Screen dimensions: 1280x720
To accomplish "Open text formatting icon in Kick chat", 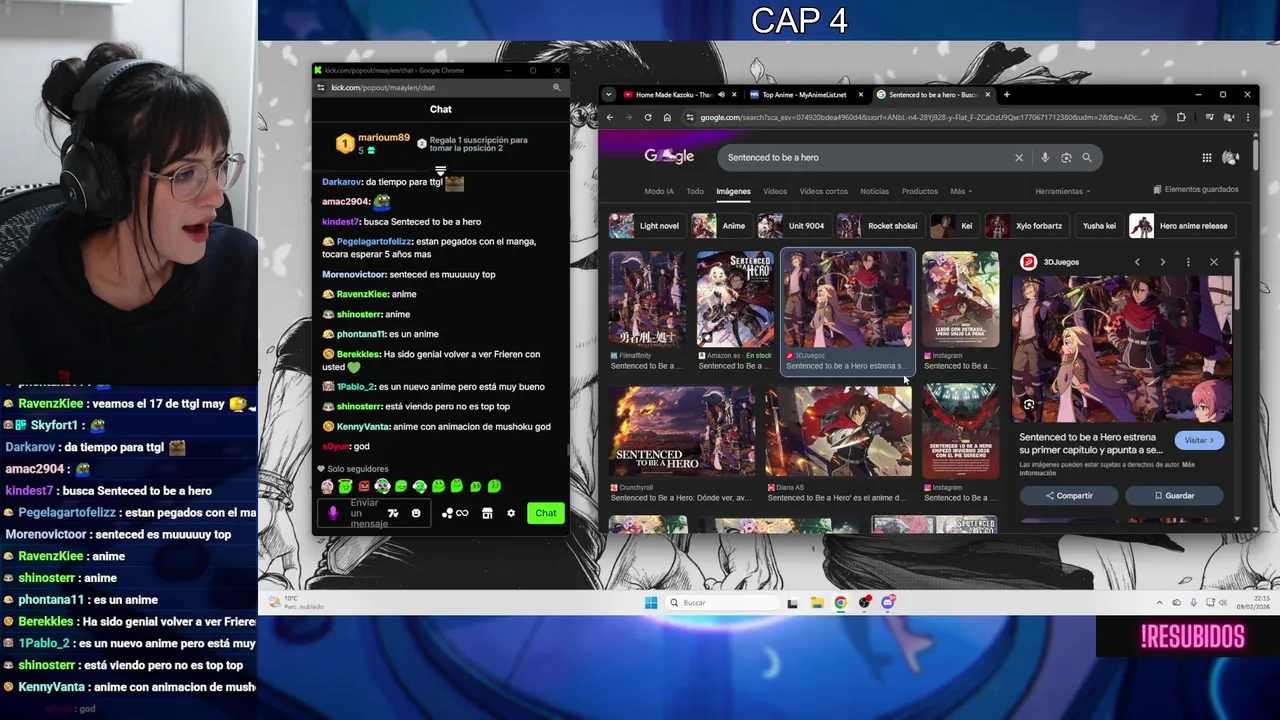I will [393, 513].
